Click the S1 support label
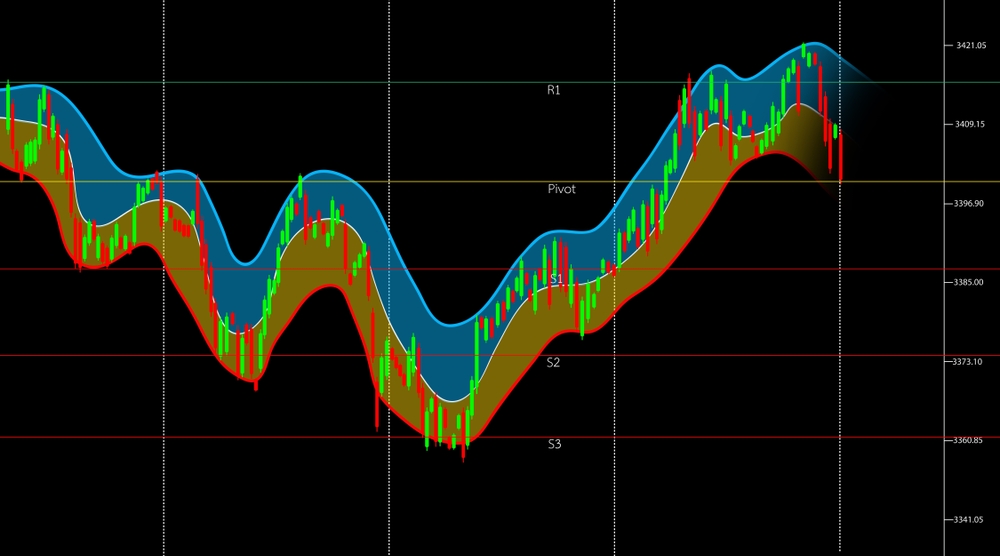Screen dimensions: 1000x556 tap(556, 279)
